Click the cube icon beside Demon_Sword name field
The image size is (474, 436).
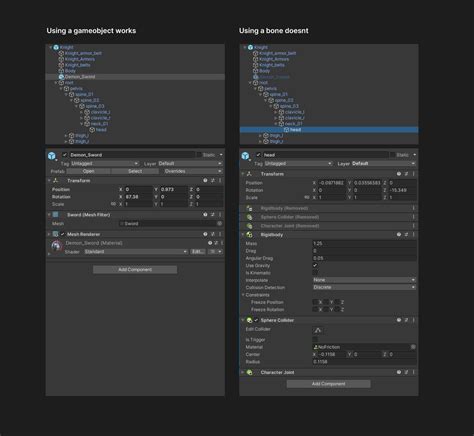(52, 156)
